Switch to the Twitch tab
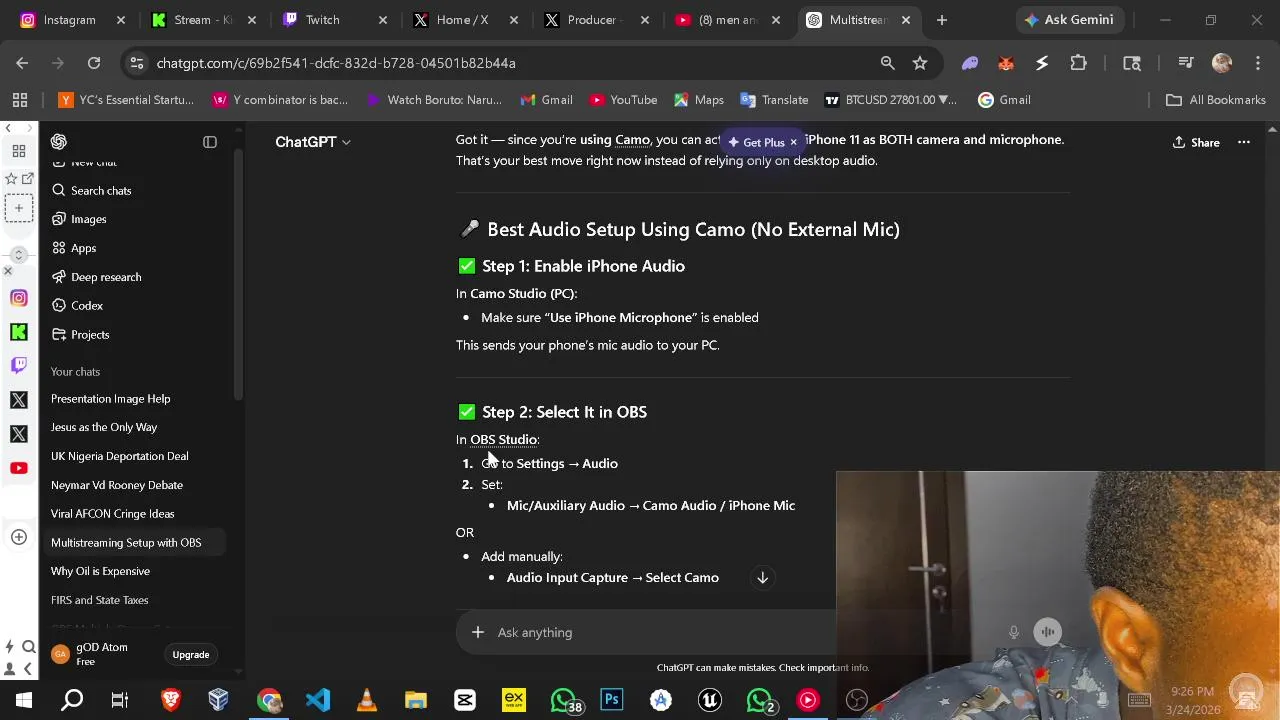 [334, 20]
